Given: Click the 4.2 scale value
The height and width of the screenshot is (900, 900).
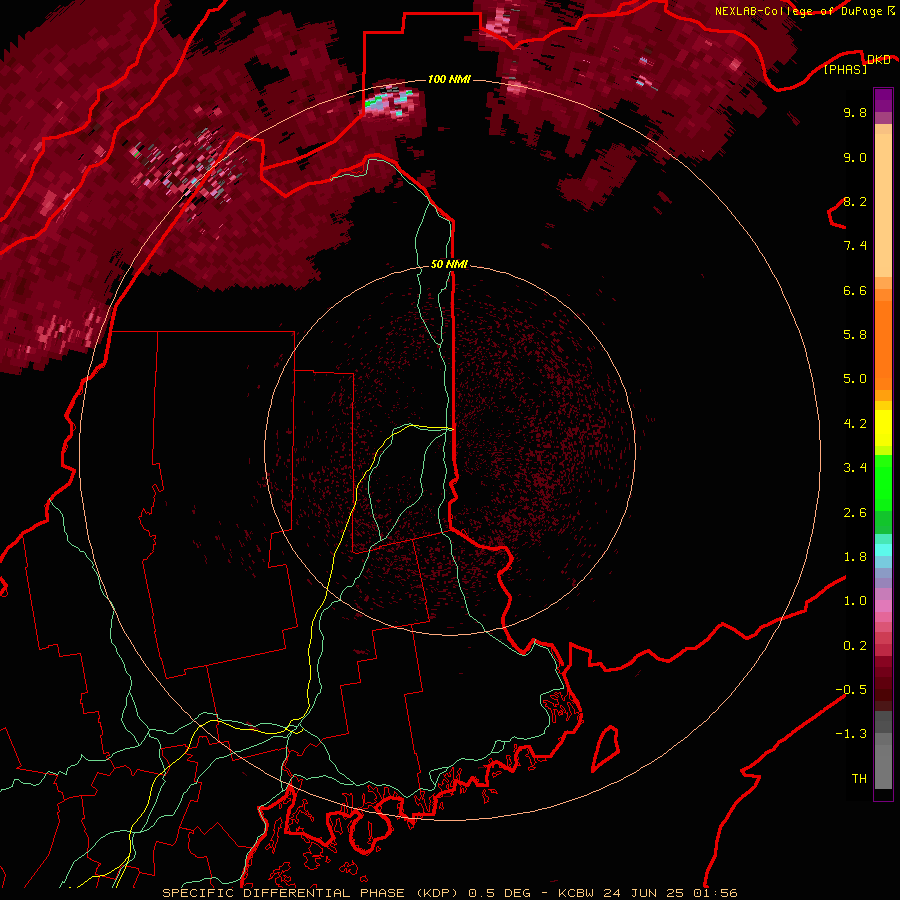Looking at the screenshot, I should [855, 424].
